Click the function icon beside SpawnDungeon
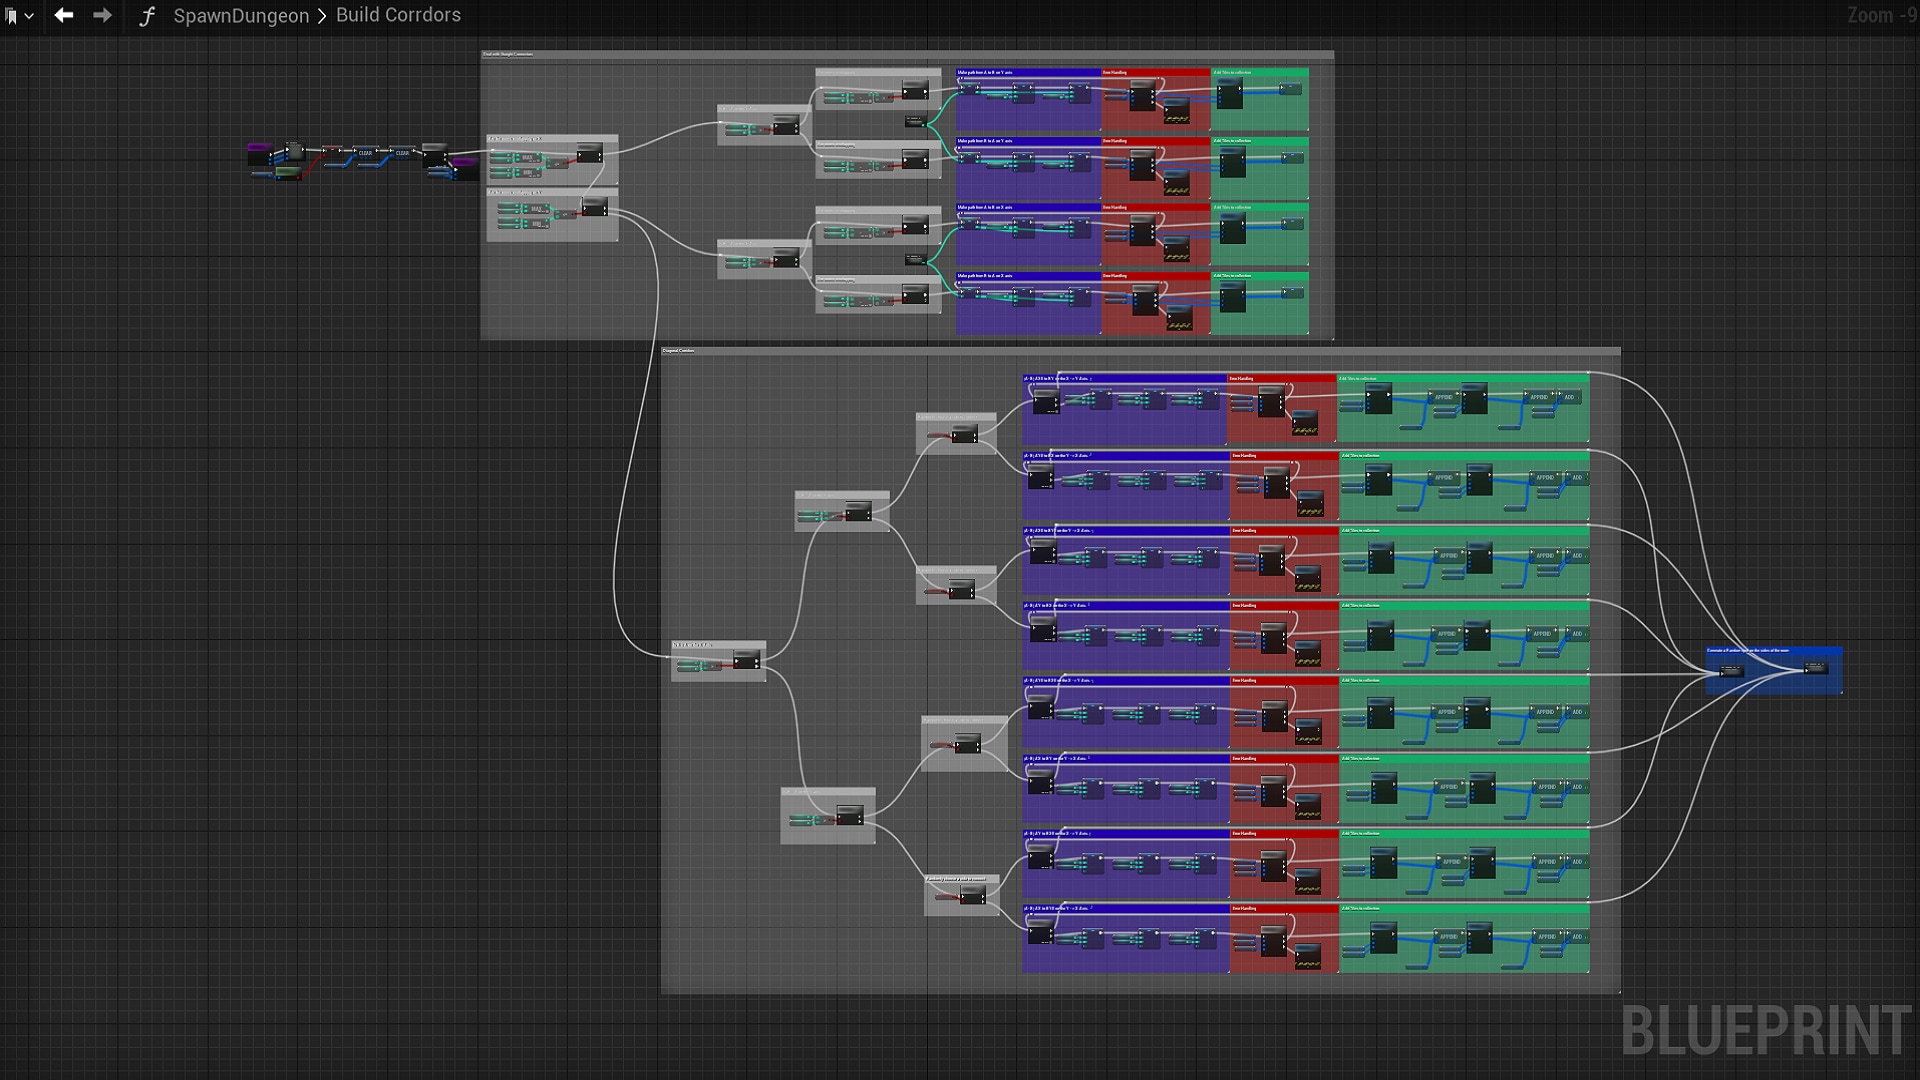Screen dimensions: 1920x1080 click(x=147, y=16)
